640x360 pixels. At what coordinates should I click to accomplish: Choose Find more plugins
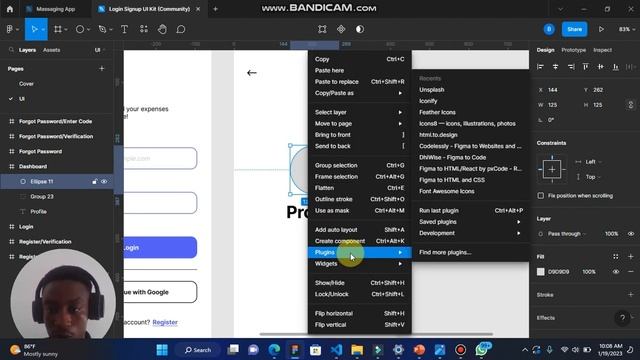pos(470,252)
